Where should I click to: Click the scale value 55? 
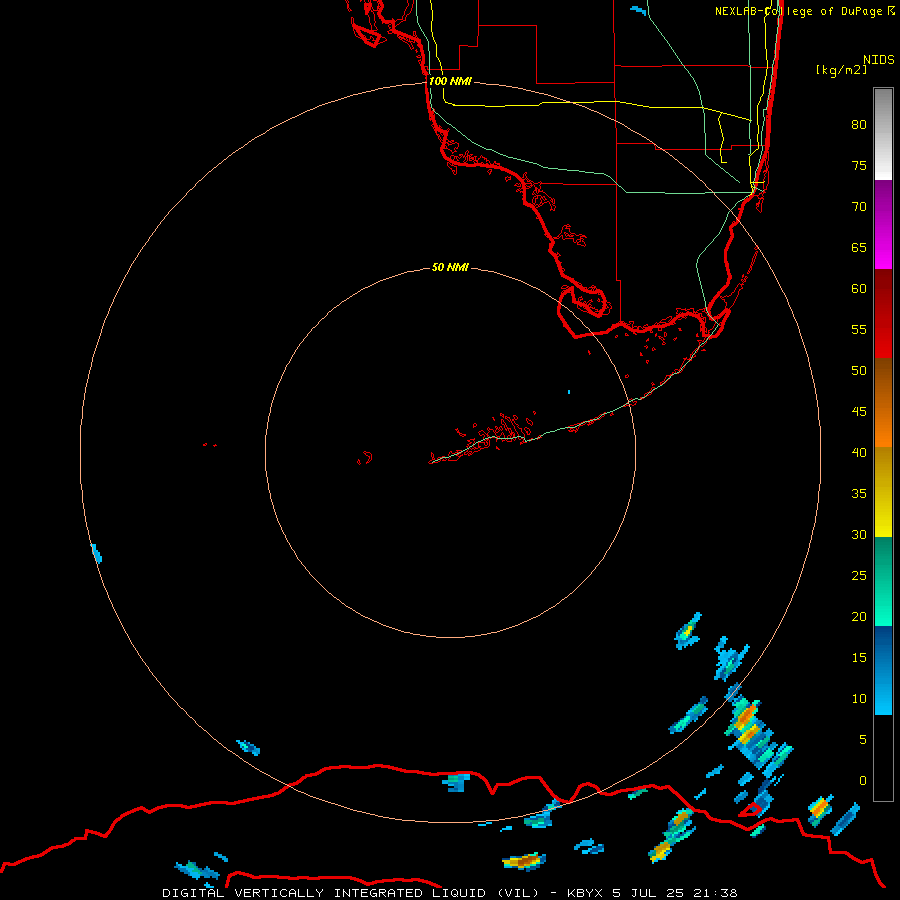click(x=859, y=329)
